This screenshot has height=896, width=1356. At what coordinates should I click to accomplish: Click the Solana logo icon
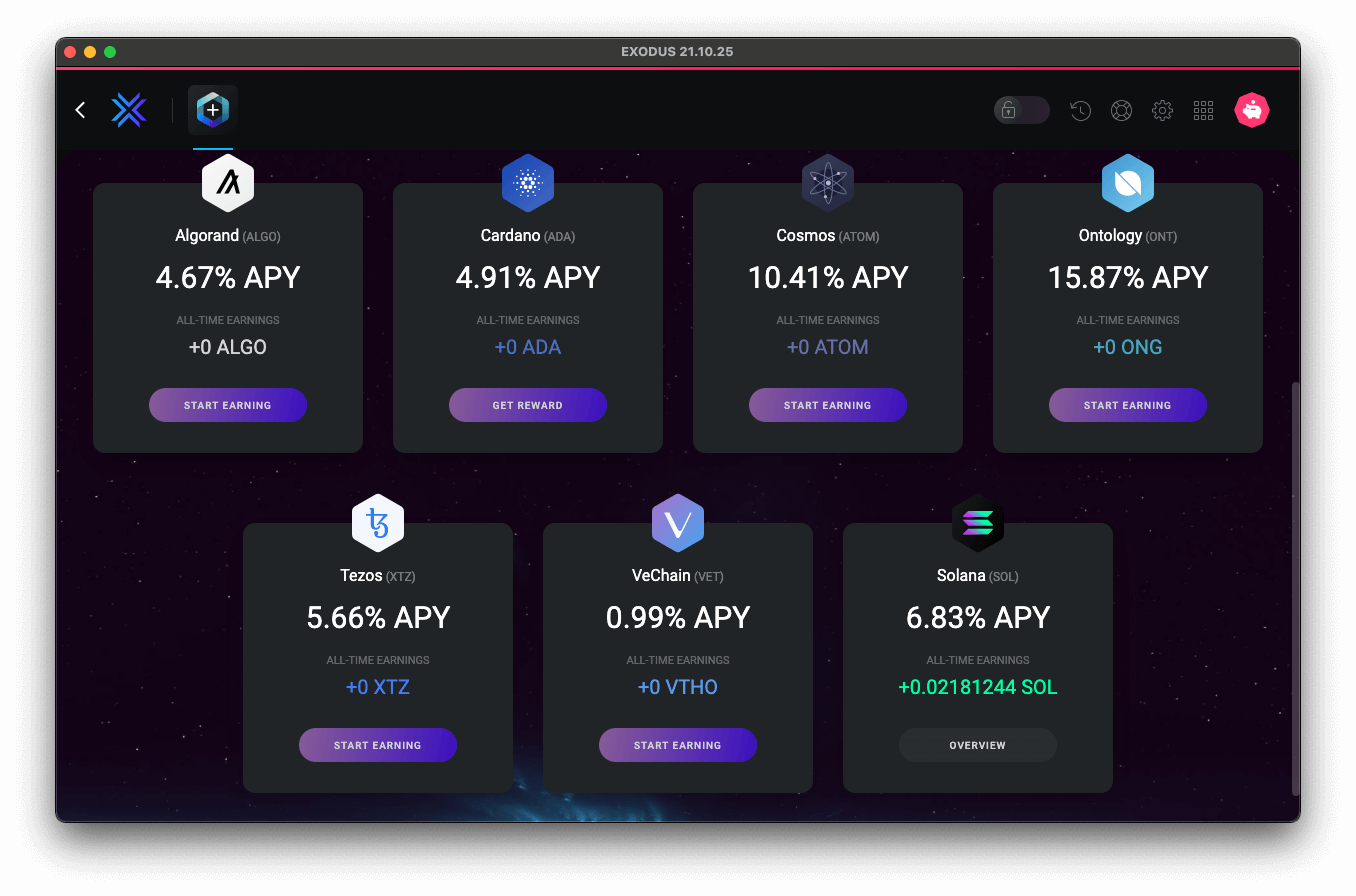[x=978, y=523]
